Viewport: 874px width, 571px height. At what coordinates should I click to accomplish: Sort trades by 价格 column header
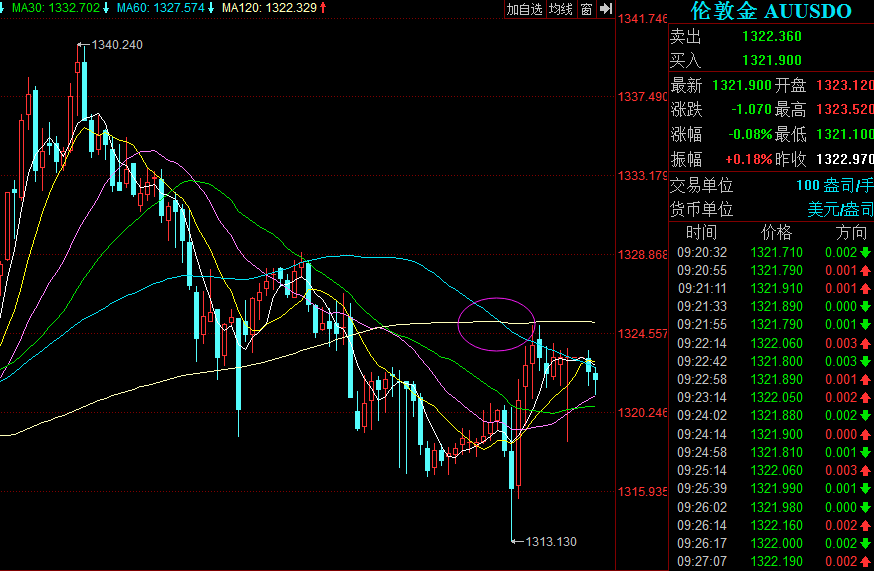point(776,233)
